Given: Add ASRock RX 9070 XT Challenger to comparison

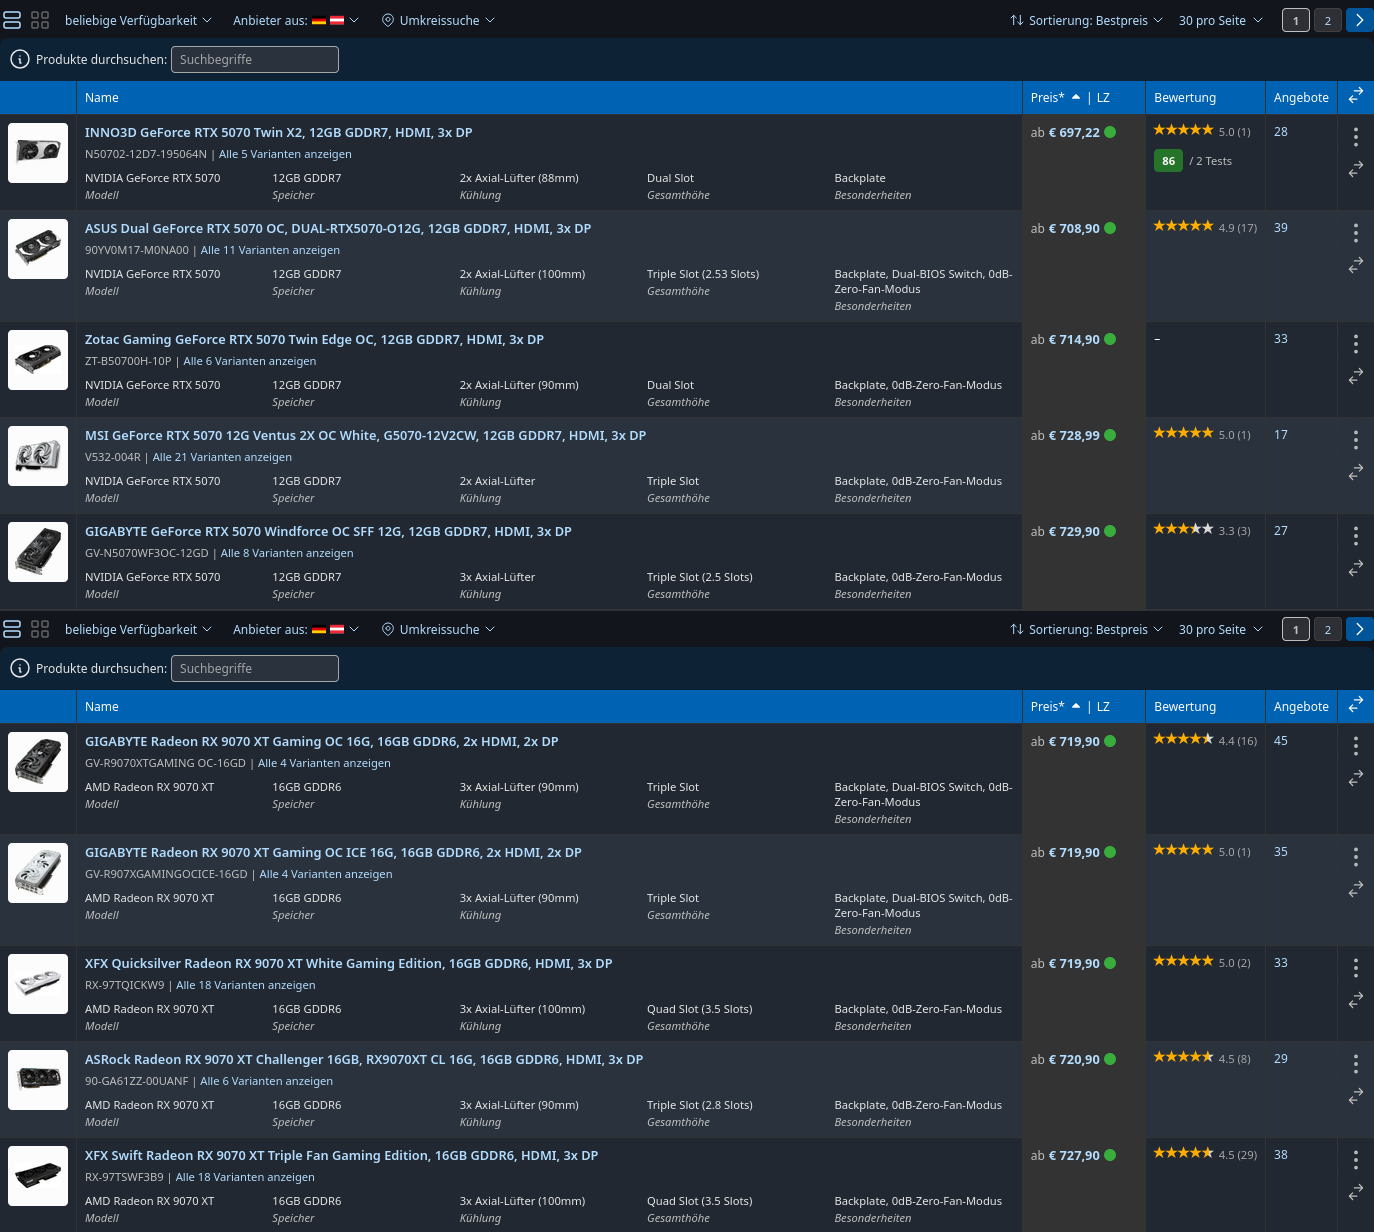Looking at the screenshot, I should [1356, 1096].
